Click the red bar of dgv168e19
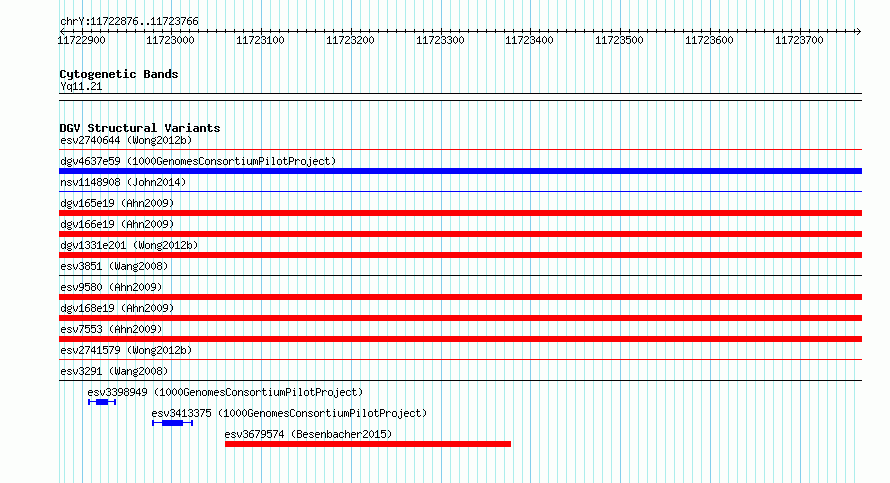 point(460,318)
